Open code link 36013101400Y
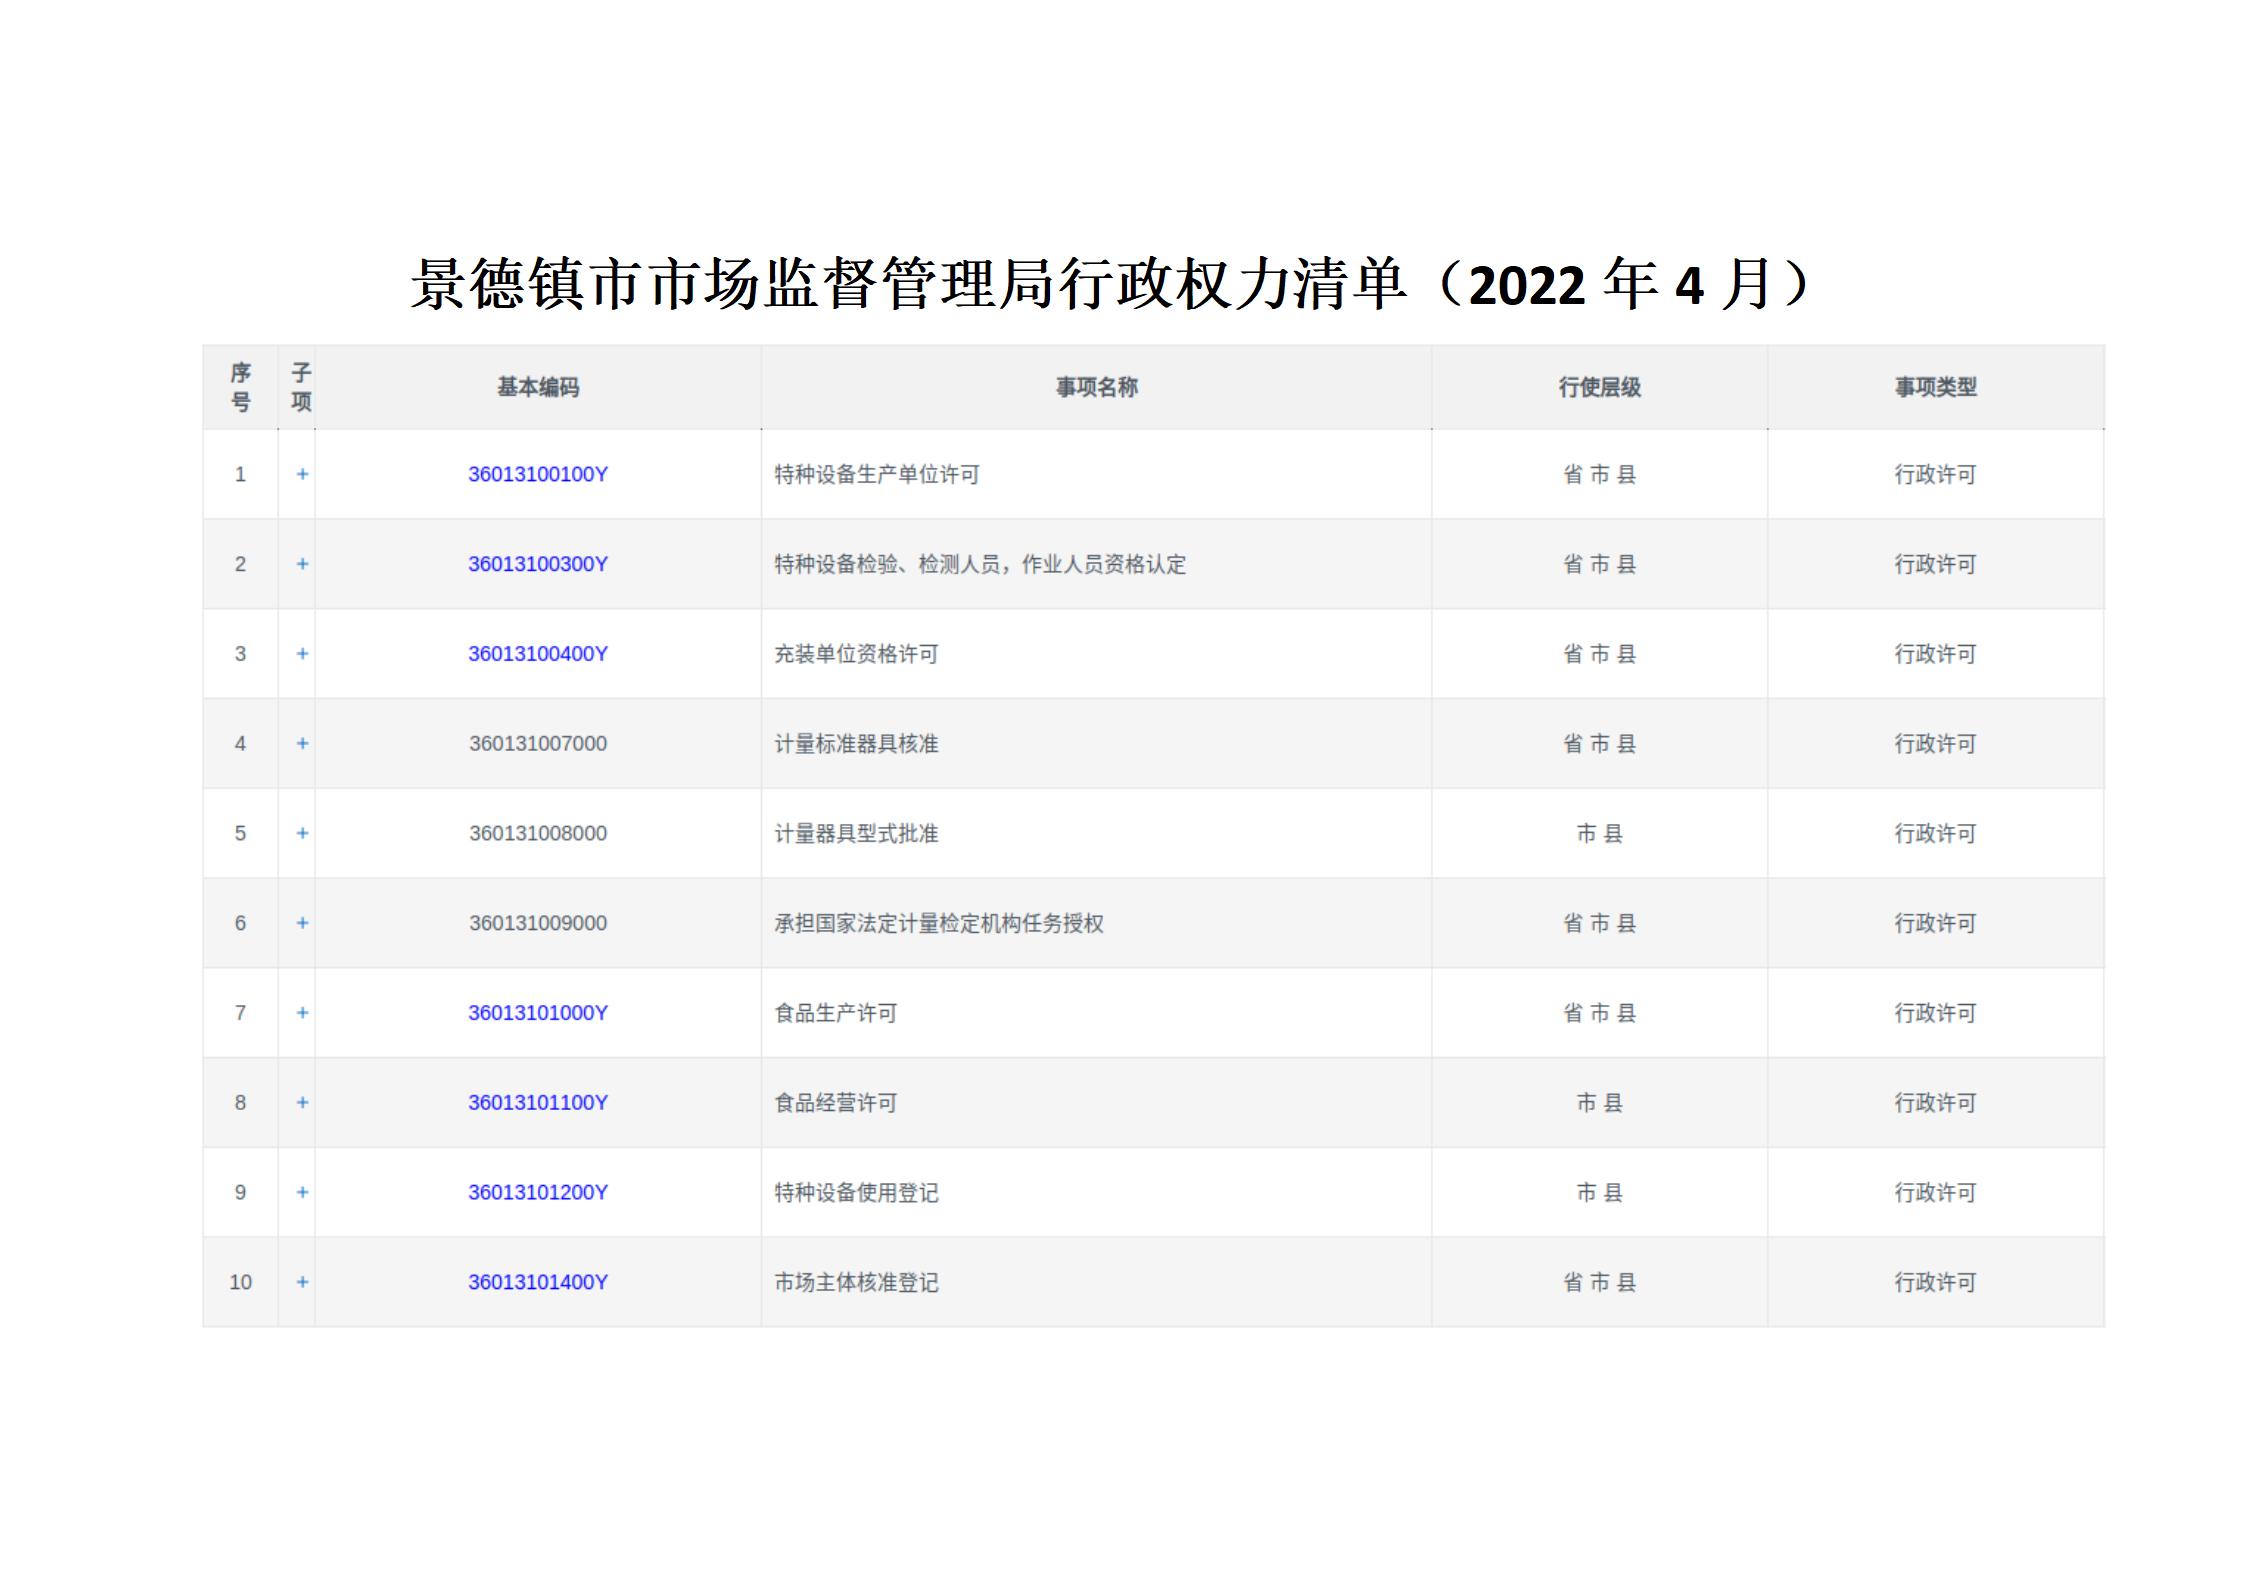Screen dimensions: 2245x1587 click(538, 1282)
